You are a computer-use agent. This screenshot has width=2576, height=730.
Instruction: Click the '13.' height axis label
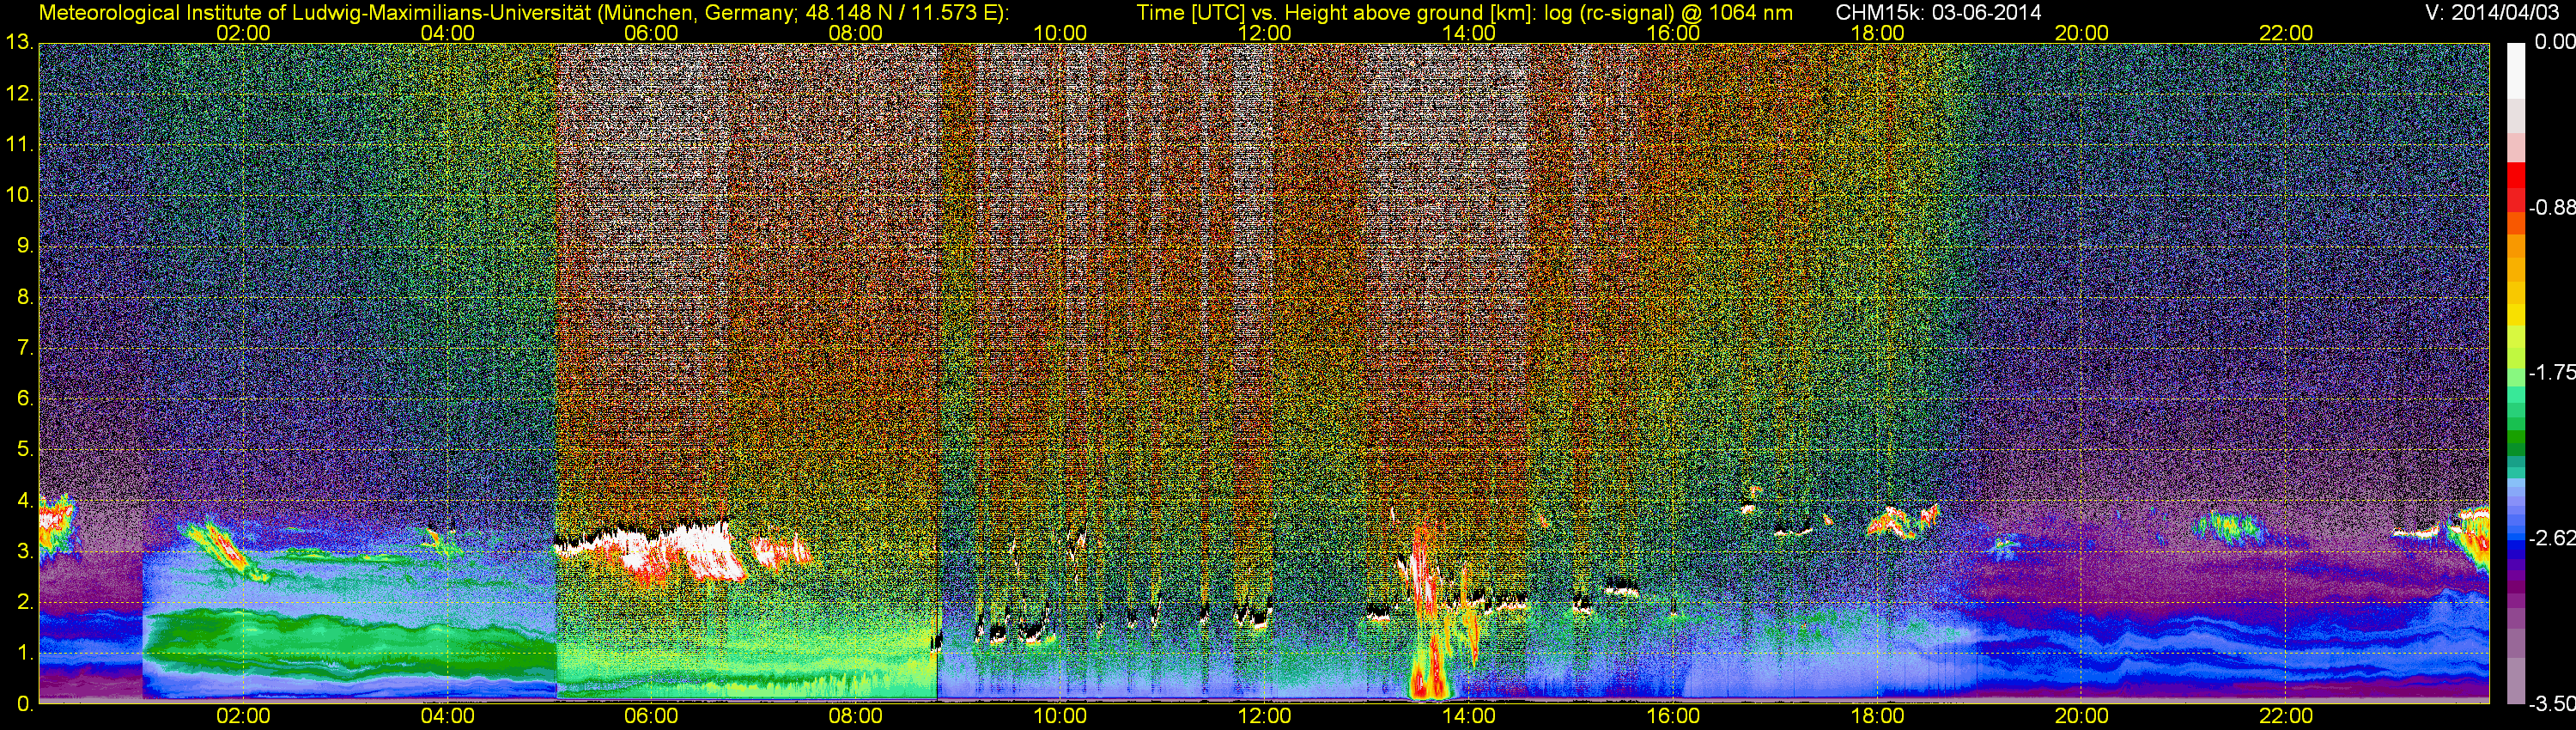(20, 43)
